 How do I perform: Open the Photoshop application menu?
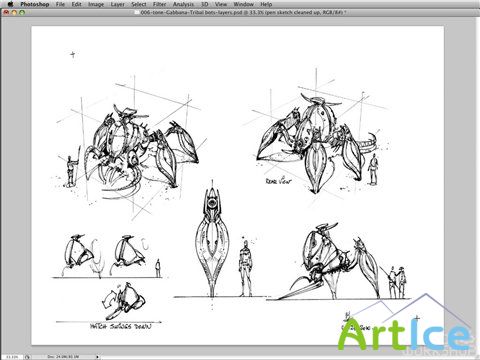click(x=35, y=4)
